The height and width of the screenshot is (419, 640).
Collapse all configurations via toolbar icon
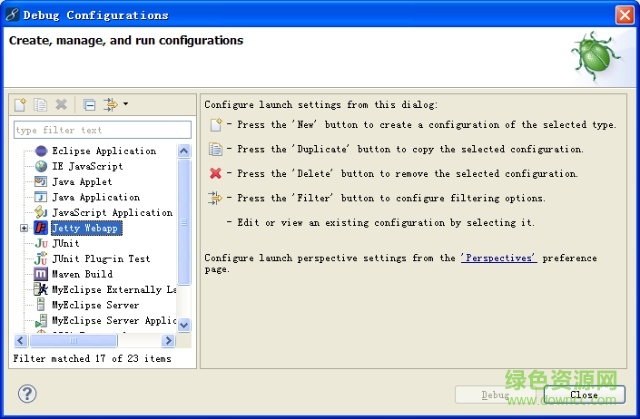(x=89, y=104)
